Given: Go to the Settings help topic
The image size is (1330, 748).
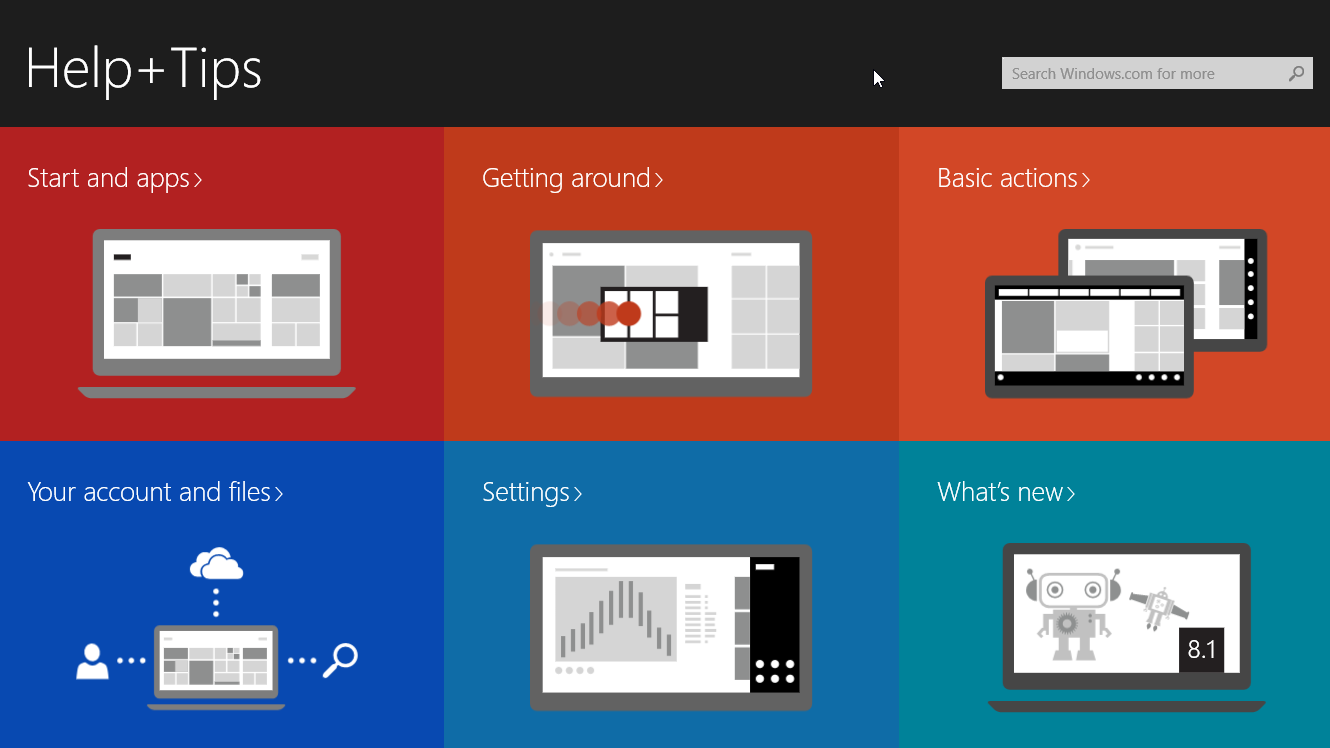Looking at the screenshot, I should coord(526,492).
